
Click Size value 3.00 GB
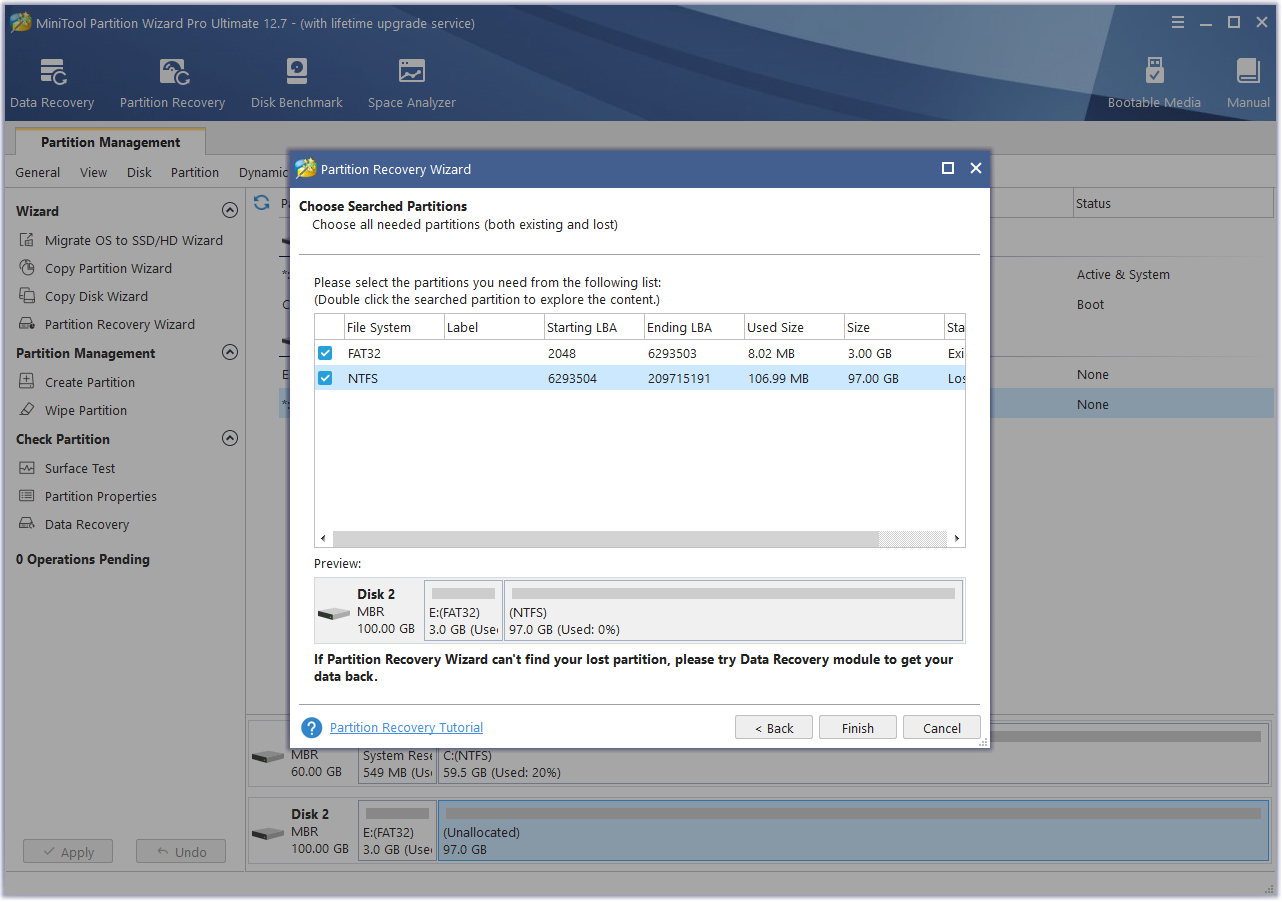pos(872,353)
